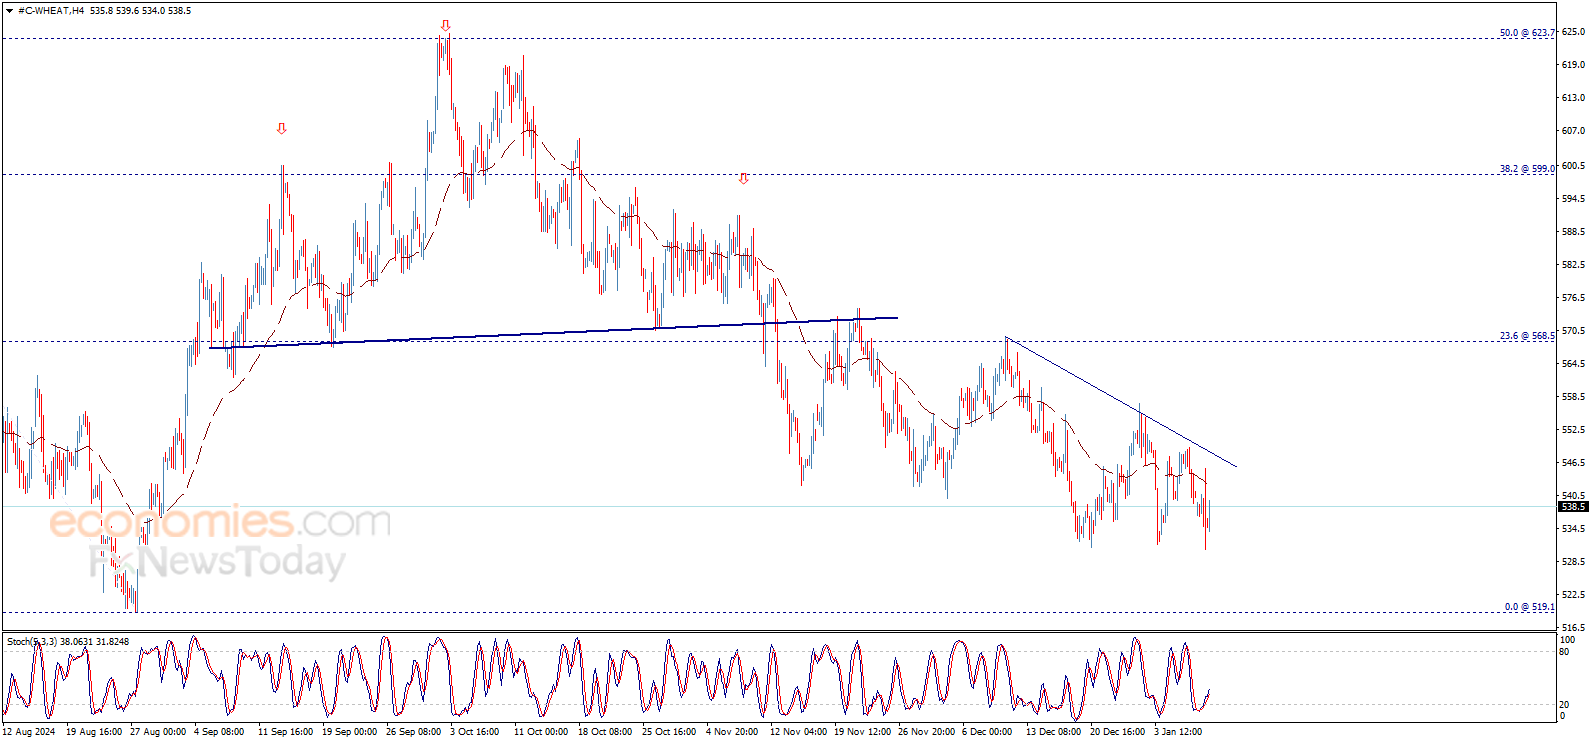Viewport: 1596px width, 743px height.
Task: Click the 546.5 price axis label
Action: point(1573,463)
